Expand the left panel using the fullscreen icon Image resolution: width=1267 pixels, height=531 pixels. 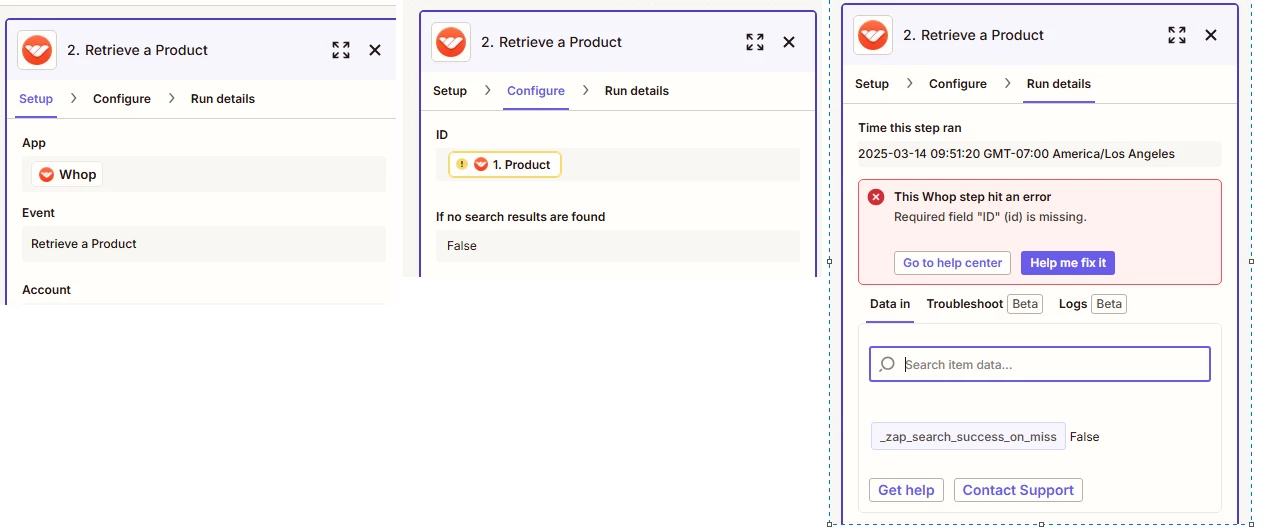[x=341, y=50]
